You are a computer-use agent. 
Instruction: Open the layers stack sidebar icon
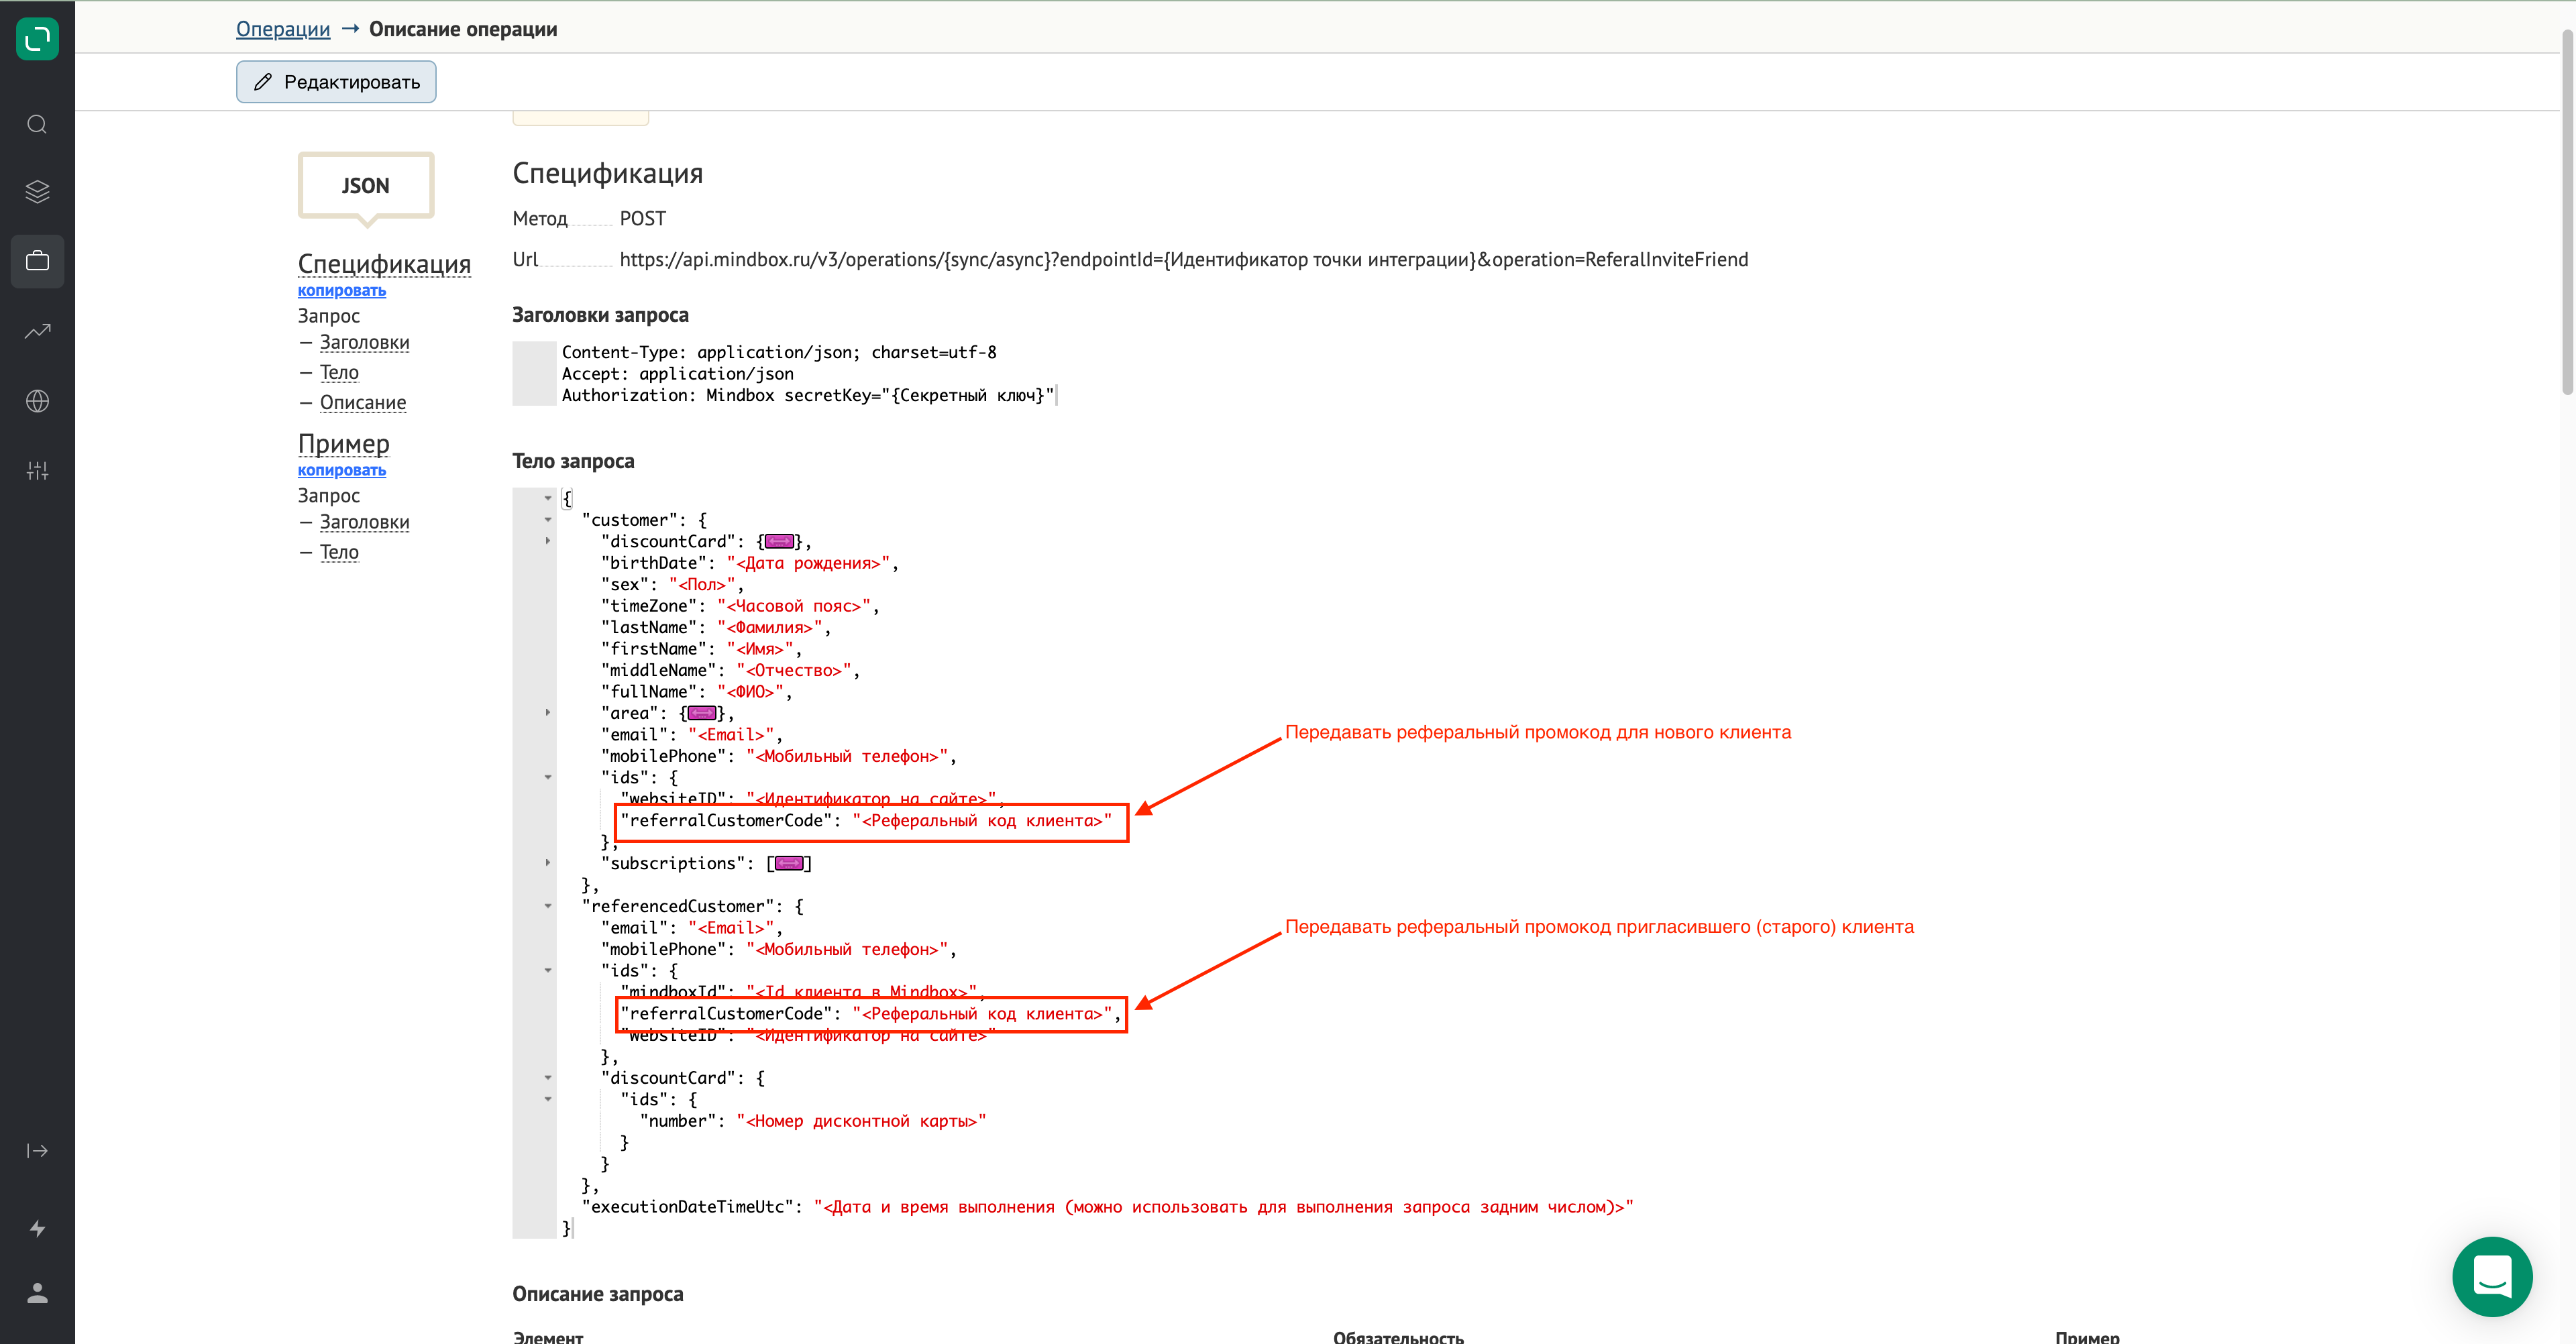click(37, 191)
